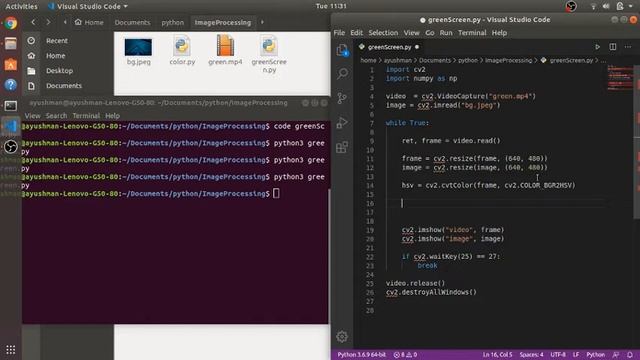The height and width of the screenshot is (360, 640).
Task: Click OBS tray icon in top bar
Action: (x=571, y=6)
